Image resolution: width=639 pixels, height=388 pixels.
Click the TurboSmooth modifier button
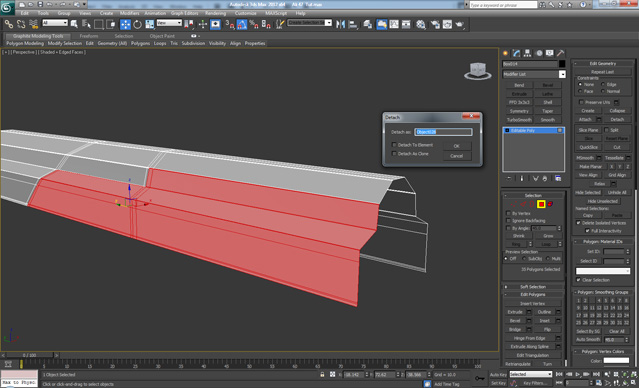(x=519, y=120)
